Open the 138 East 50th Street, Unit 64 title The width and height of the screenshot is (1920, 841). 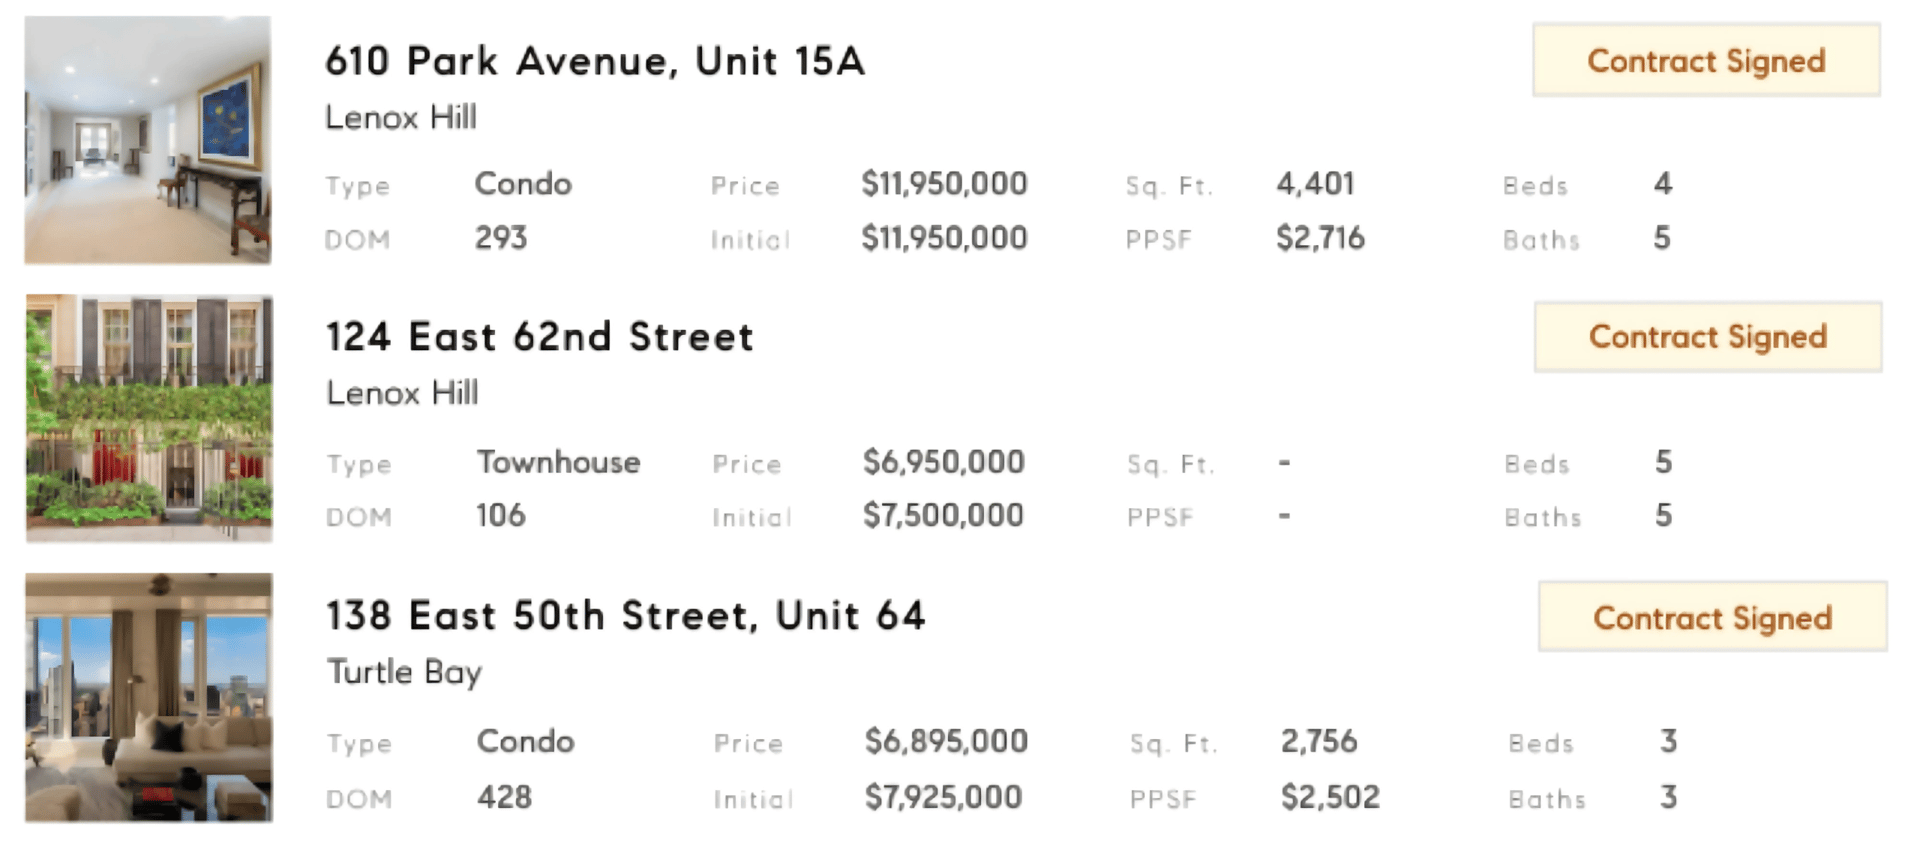click(626, 615)
